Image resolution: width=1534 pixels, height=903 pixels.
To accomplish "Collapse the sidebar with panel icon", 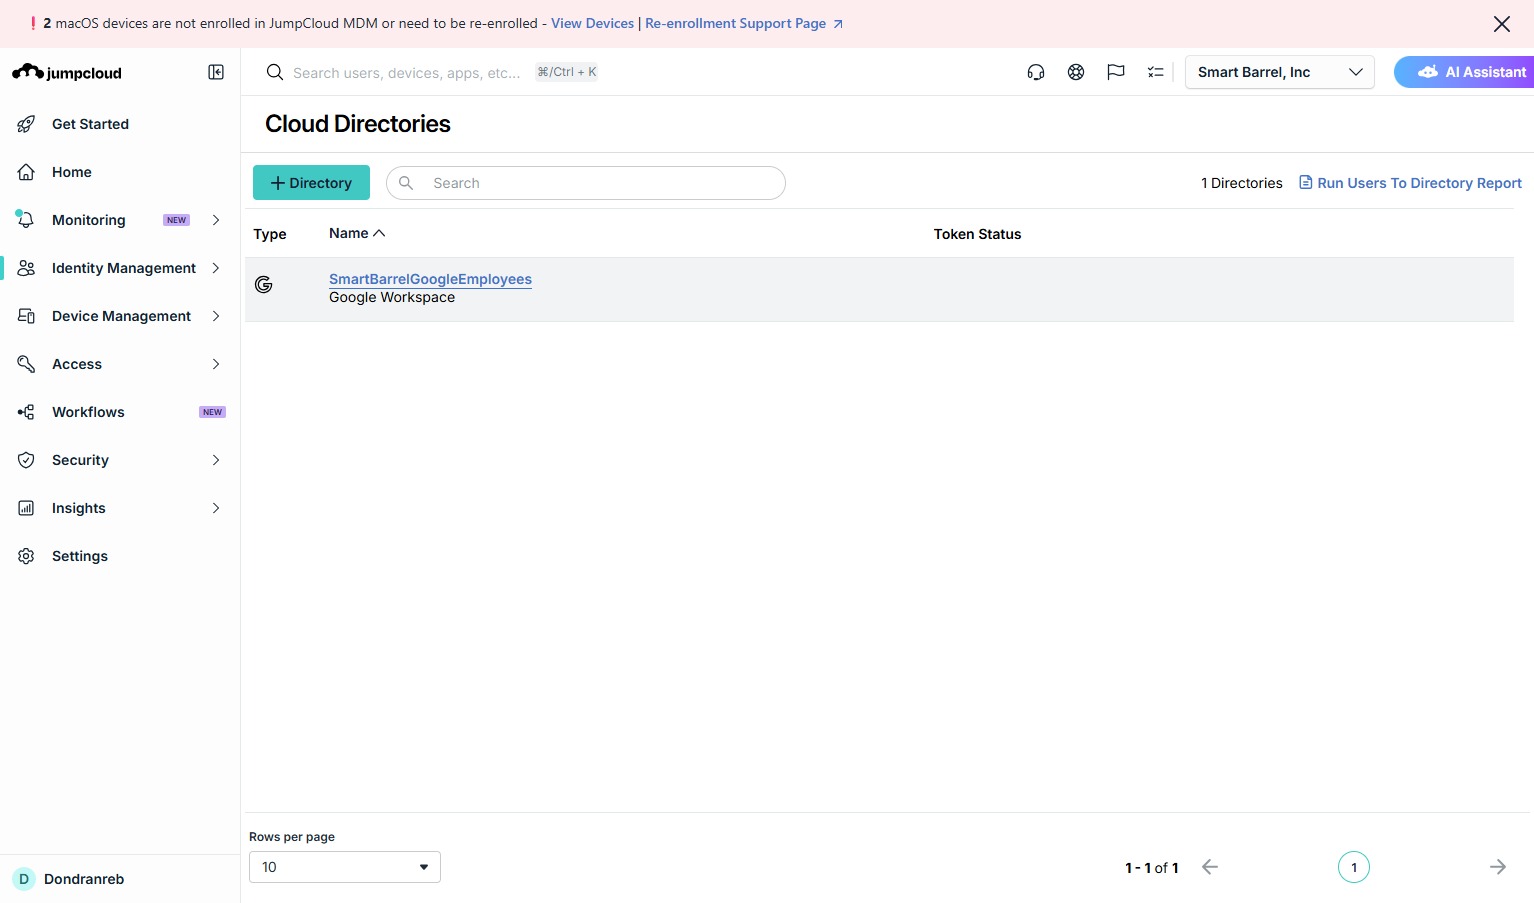I will (216, 72).
